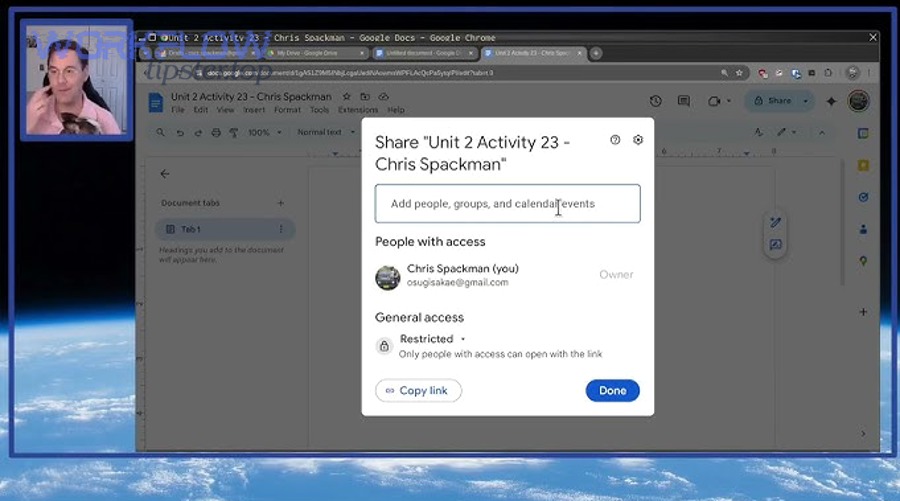Open the comments history icon
This screenshot has height=501, width=900.
[x=684, y=101]
